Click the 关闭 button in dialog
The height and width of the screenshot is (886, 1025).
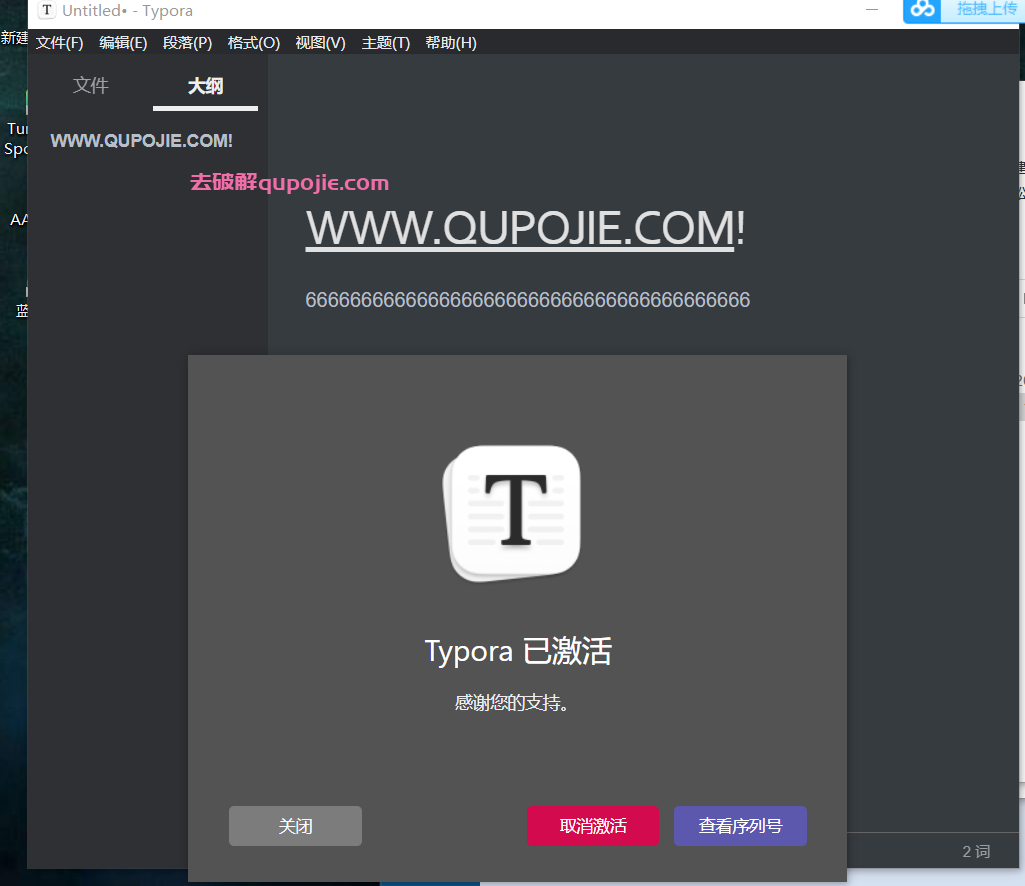pos(295,826)
